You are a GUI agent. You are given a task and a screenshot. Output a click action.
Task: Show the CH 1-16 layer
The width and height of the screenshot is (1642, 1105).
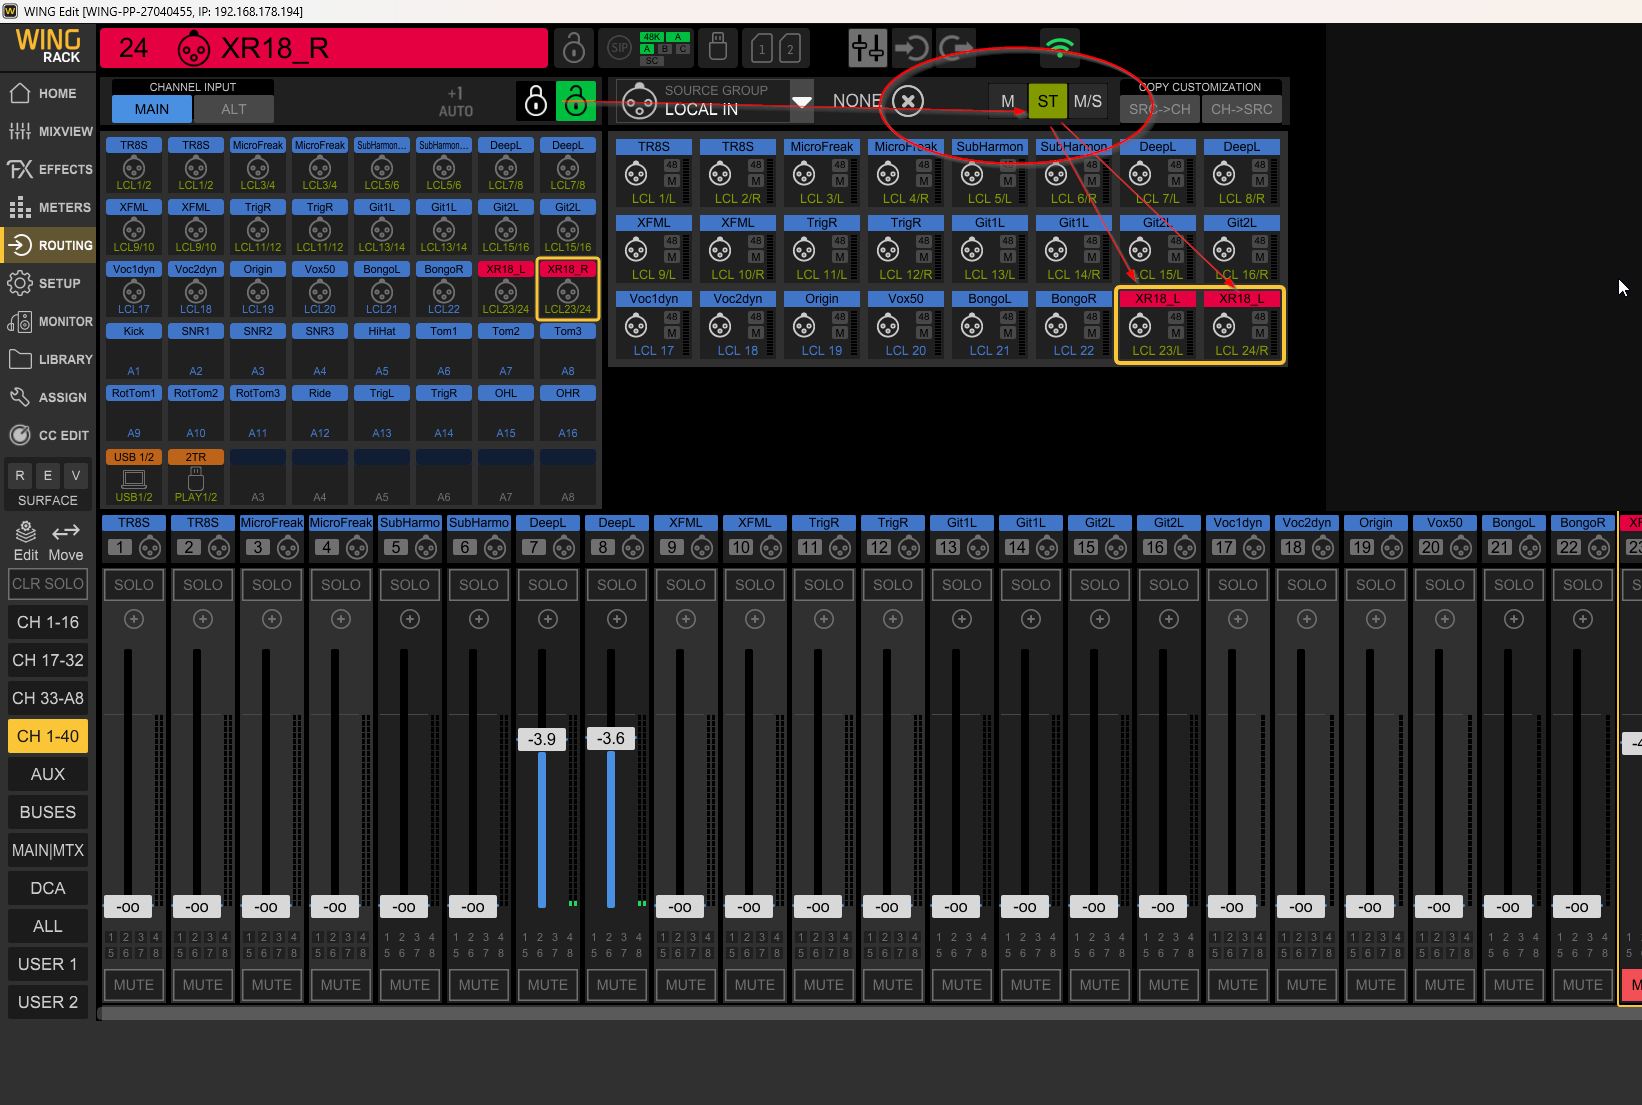point(48,622)
